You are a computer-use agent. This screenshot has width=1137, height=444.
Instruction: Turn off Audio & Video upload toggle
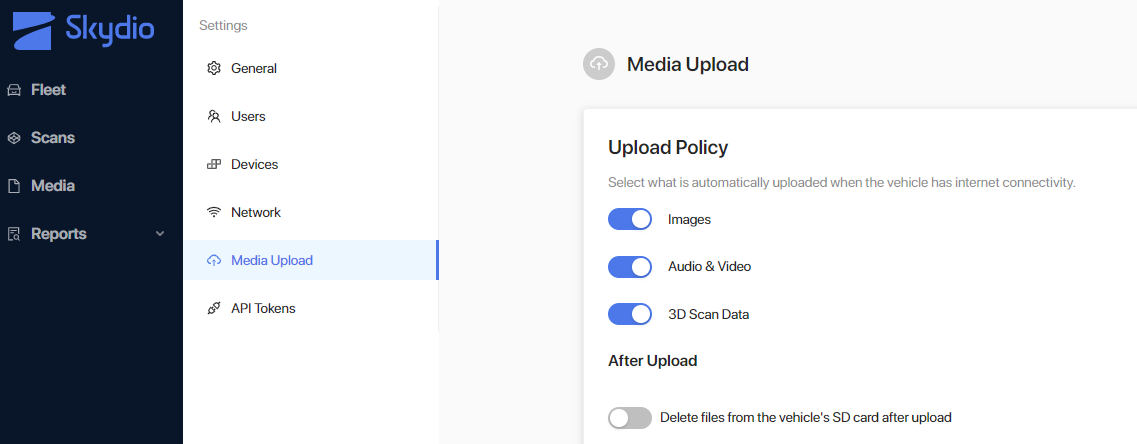(630, 267)
